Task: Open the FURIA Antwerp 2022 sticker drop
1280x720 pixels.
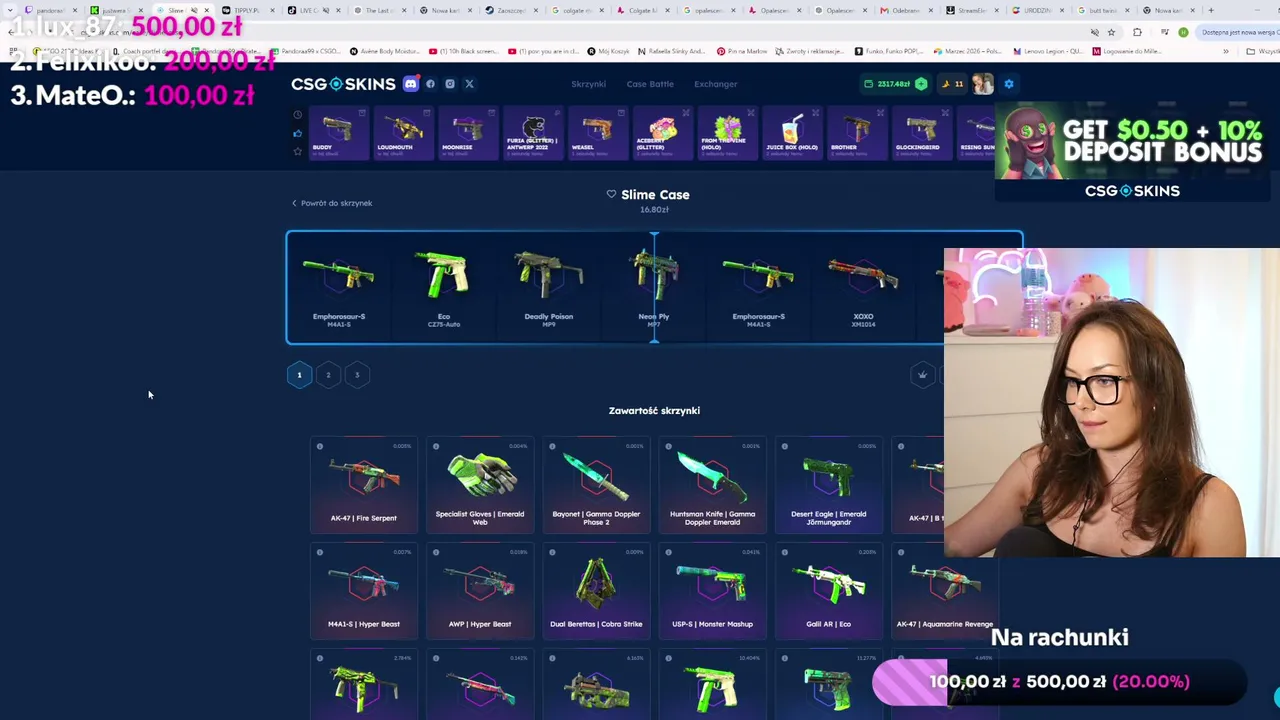Action: pyautogui.click(x=532, y=133)
